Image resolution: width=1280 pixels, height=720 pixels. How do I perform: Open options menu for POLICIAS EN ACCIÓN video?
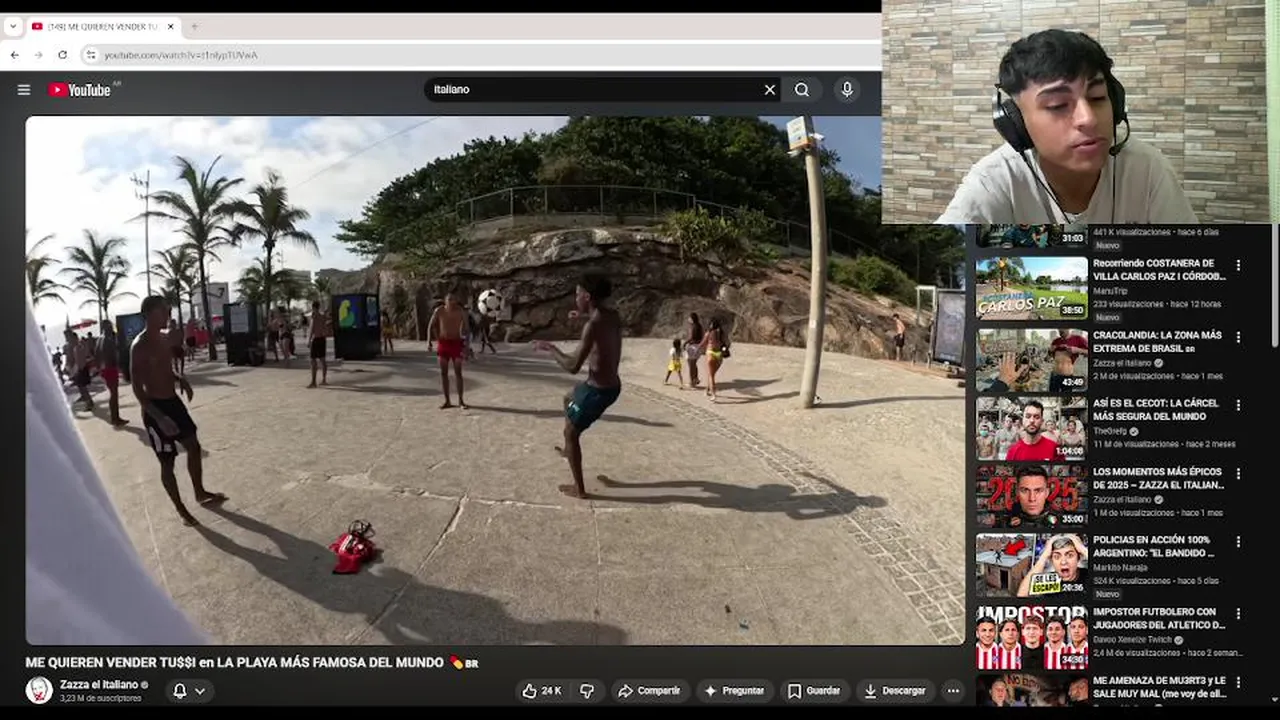tap(1238, 541)
